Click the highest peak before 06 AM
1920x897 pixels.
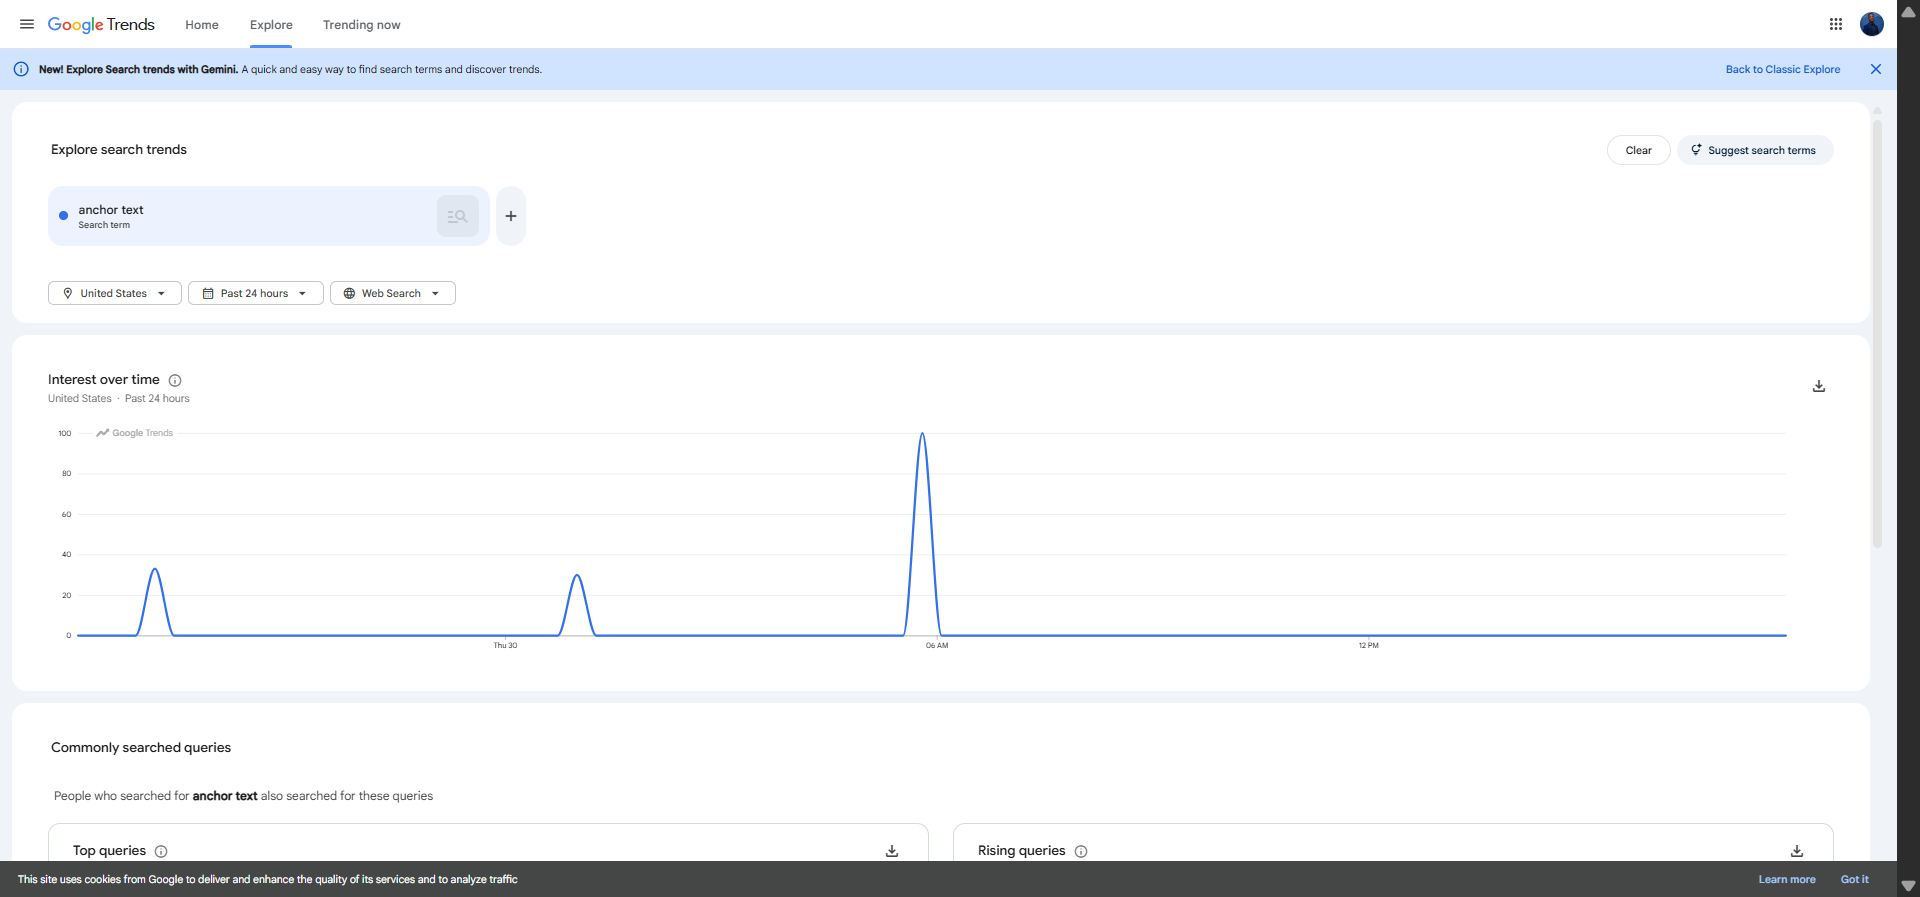tap(922, 434)
